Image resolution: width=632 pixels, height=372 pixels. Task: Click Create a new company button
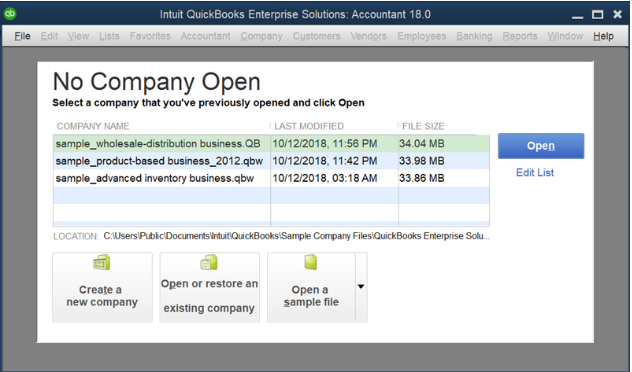pos(102,287)
